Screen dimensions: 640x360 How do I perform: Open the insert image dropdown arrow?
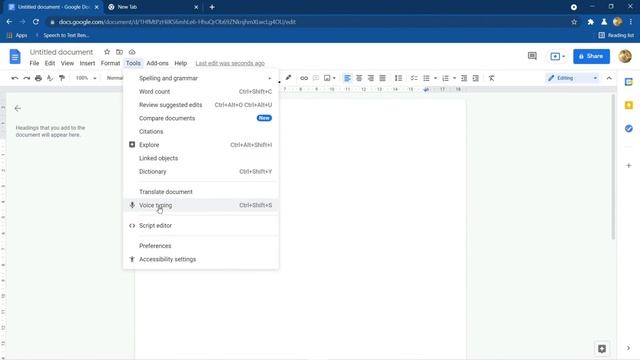(x=334, y=78)
